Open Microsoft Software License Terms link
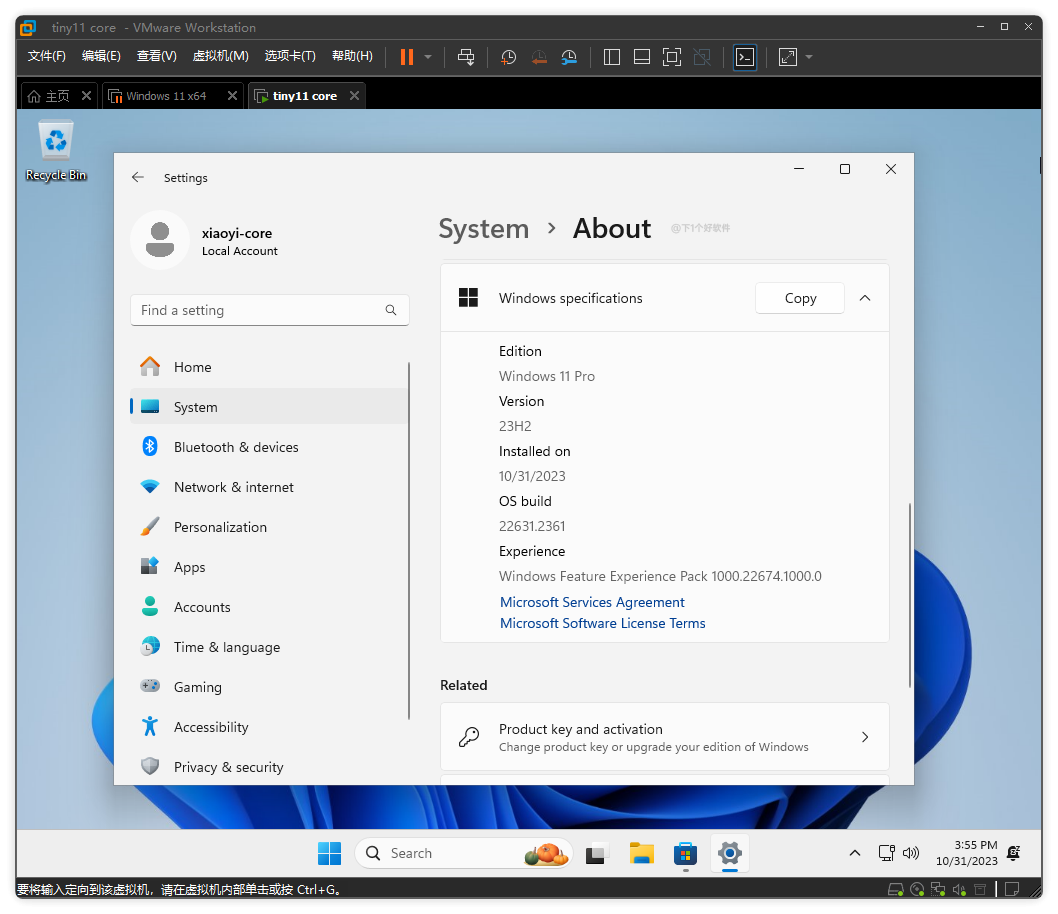 [603, 623]
